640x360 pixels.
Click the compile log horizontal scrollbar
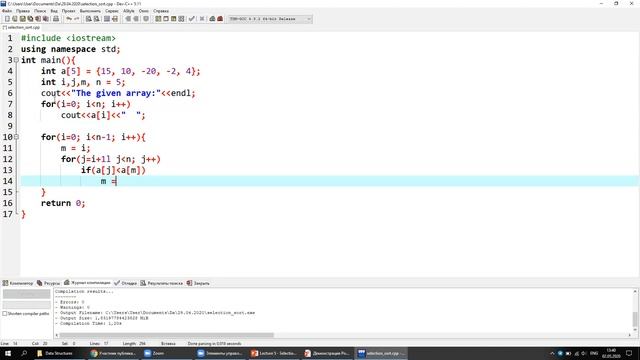point(167,335)
